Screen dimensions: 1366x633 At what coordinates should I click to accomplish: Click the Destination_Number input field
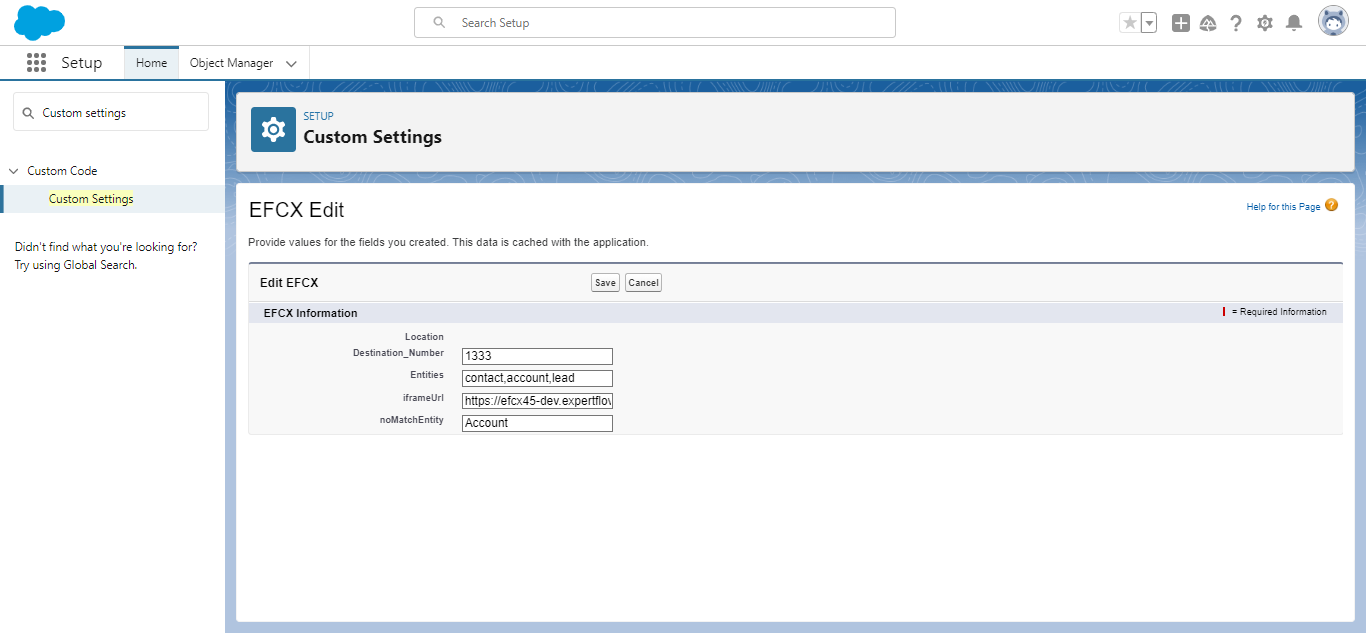pos(537,357)
